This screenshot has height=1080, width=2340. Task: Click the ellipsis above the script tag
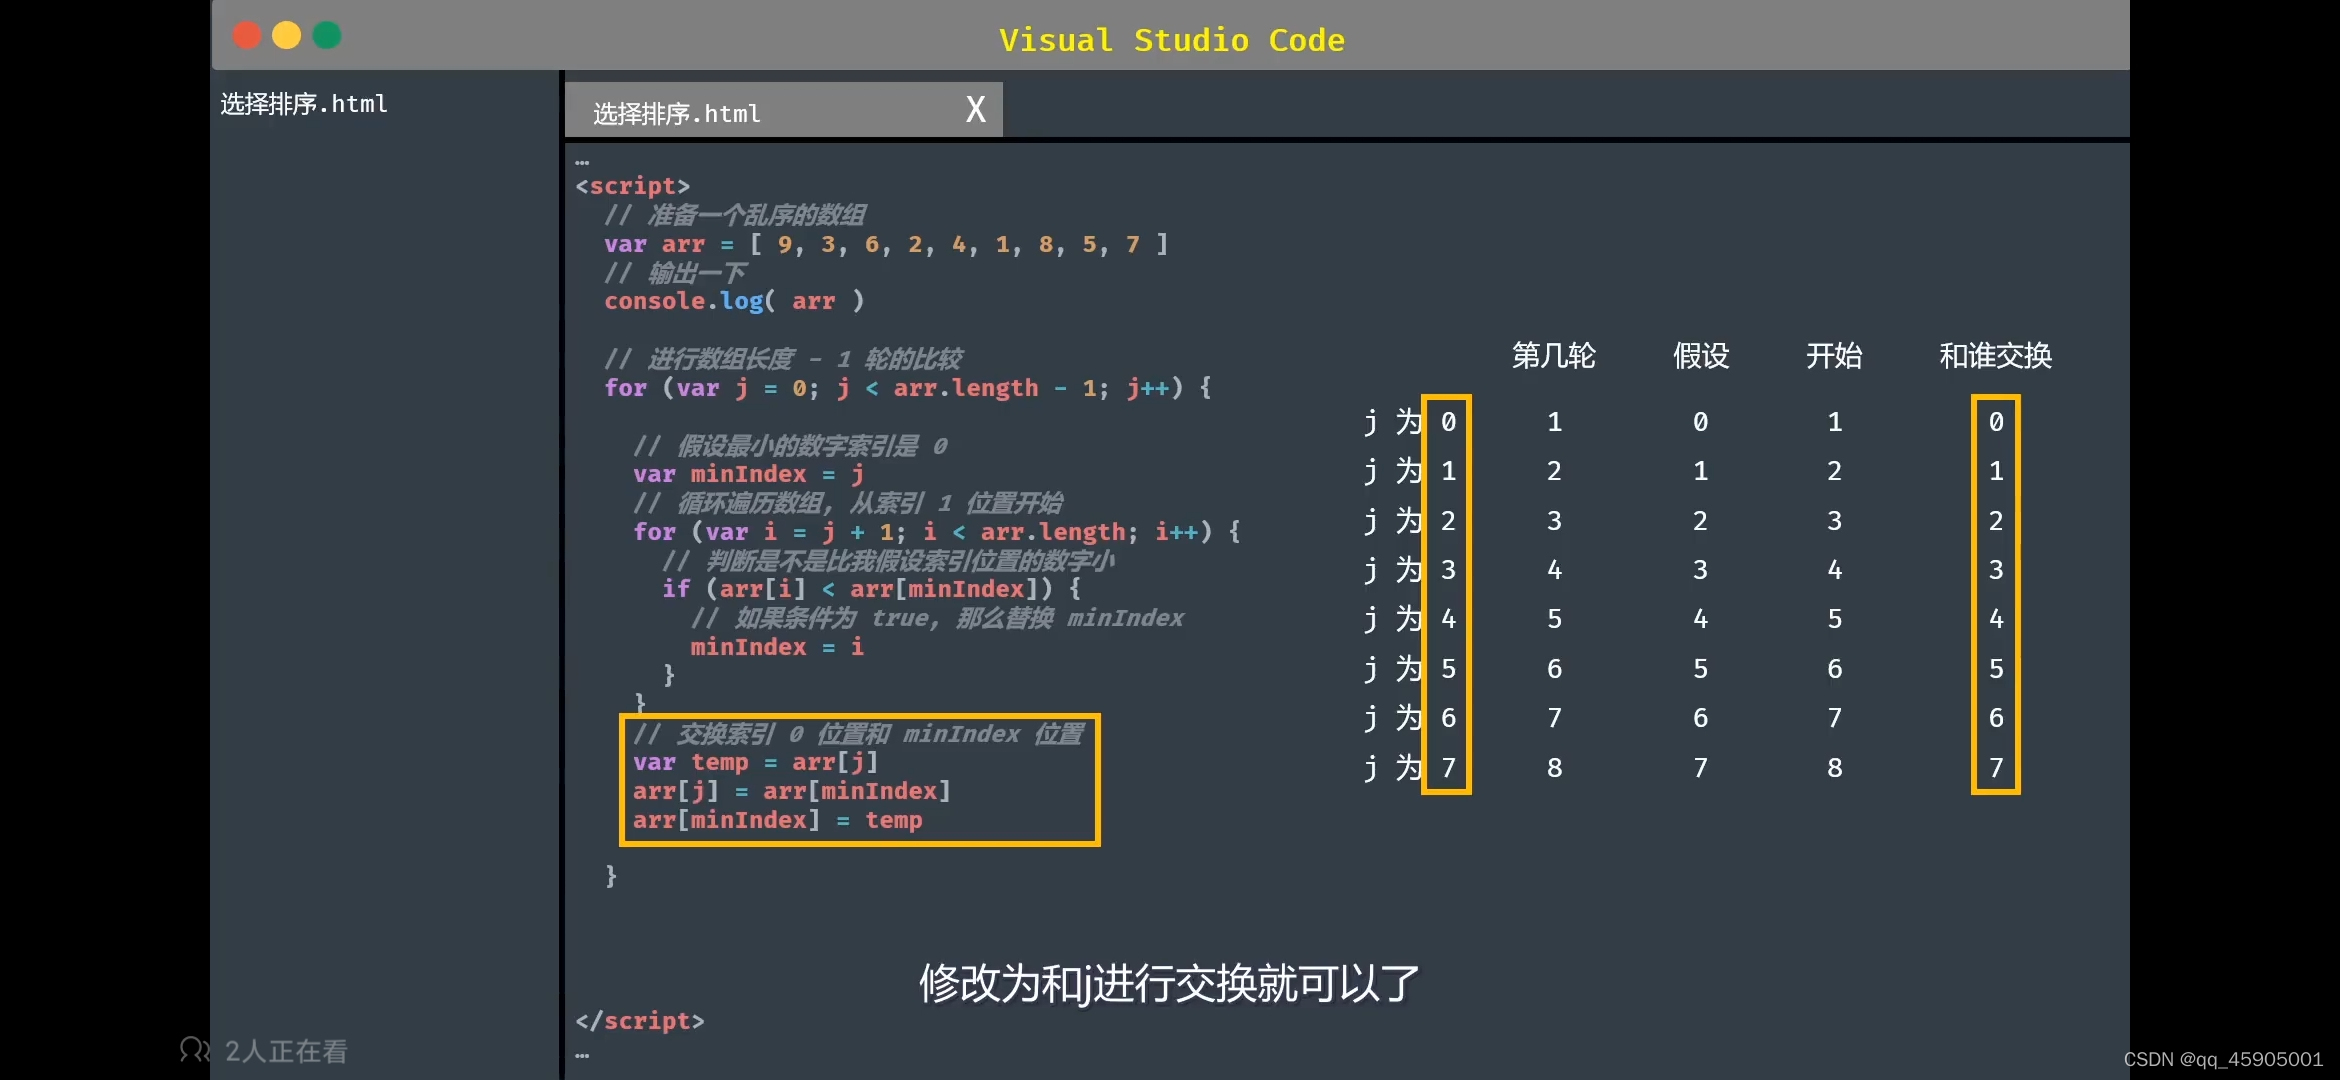(x=581, y=160)
